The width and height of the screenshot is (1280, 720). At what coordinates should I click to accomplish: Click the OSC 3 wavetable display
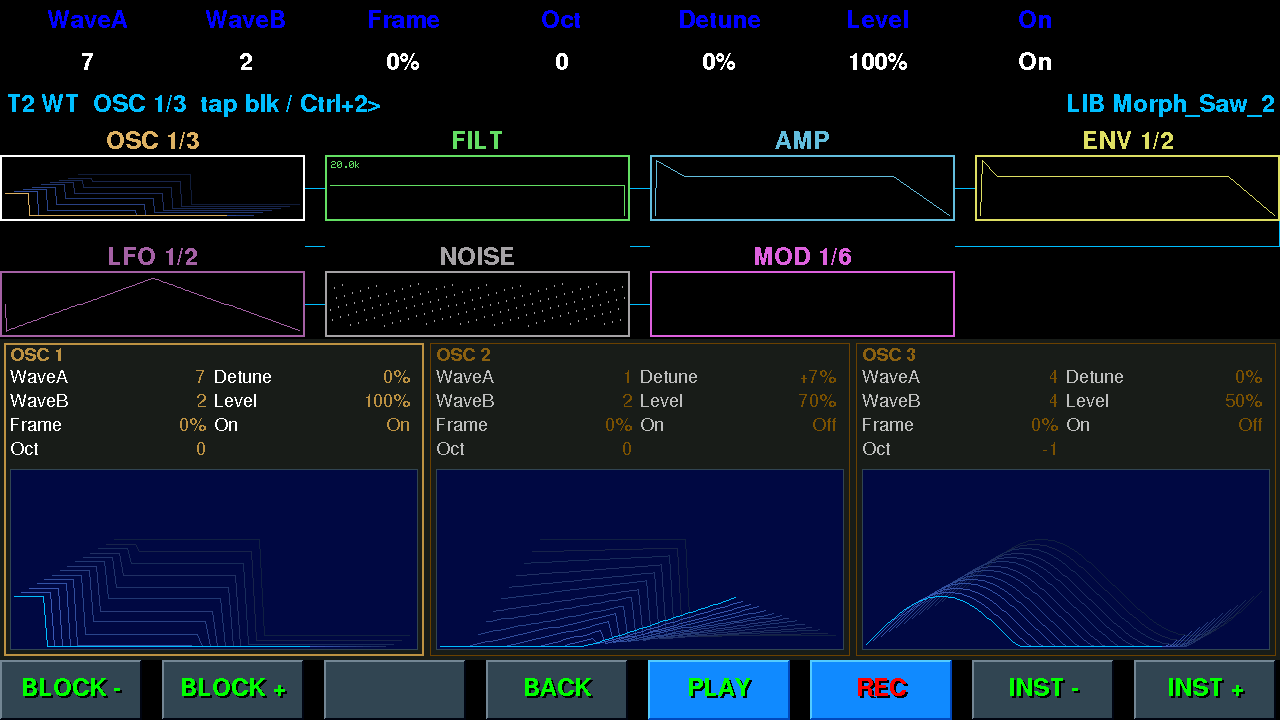tap(1066, 559)
